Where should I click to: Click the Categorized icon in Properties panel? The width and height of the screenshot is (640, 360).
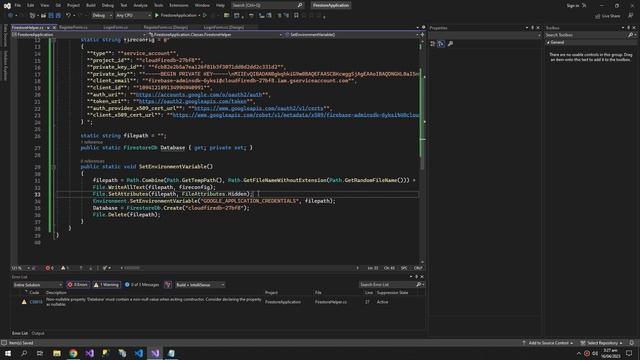point(433,44)
